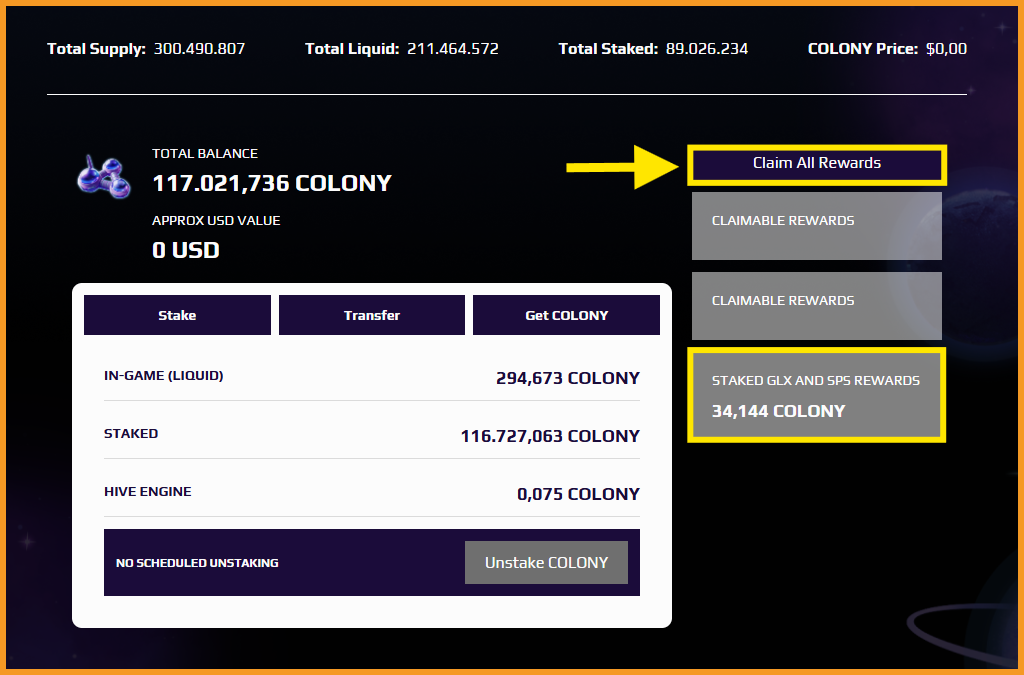Click the APPROX USD VALUE label
Viewport: 1024px width, 675px height.
coord(216,221)
